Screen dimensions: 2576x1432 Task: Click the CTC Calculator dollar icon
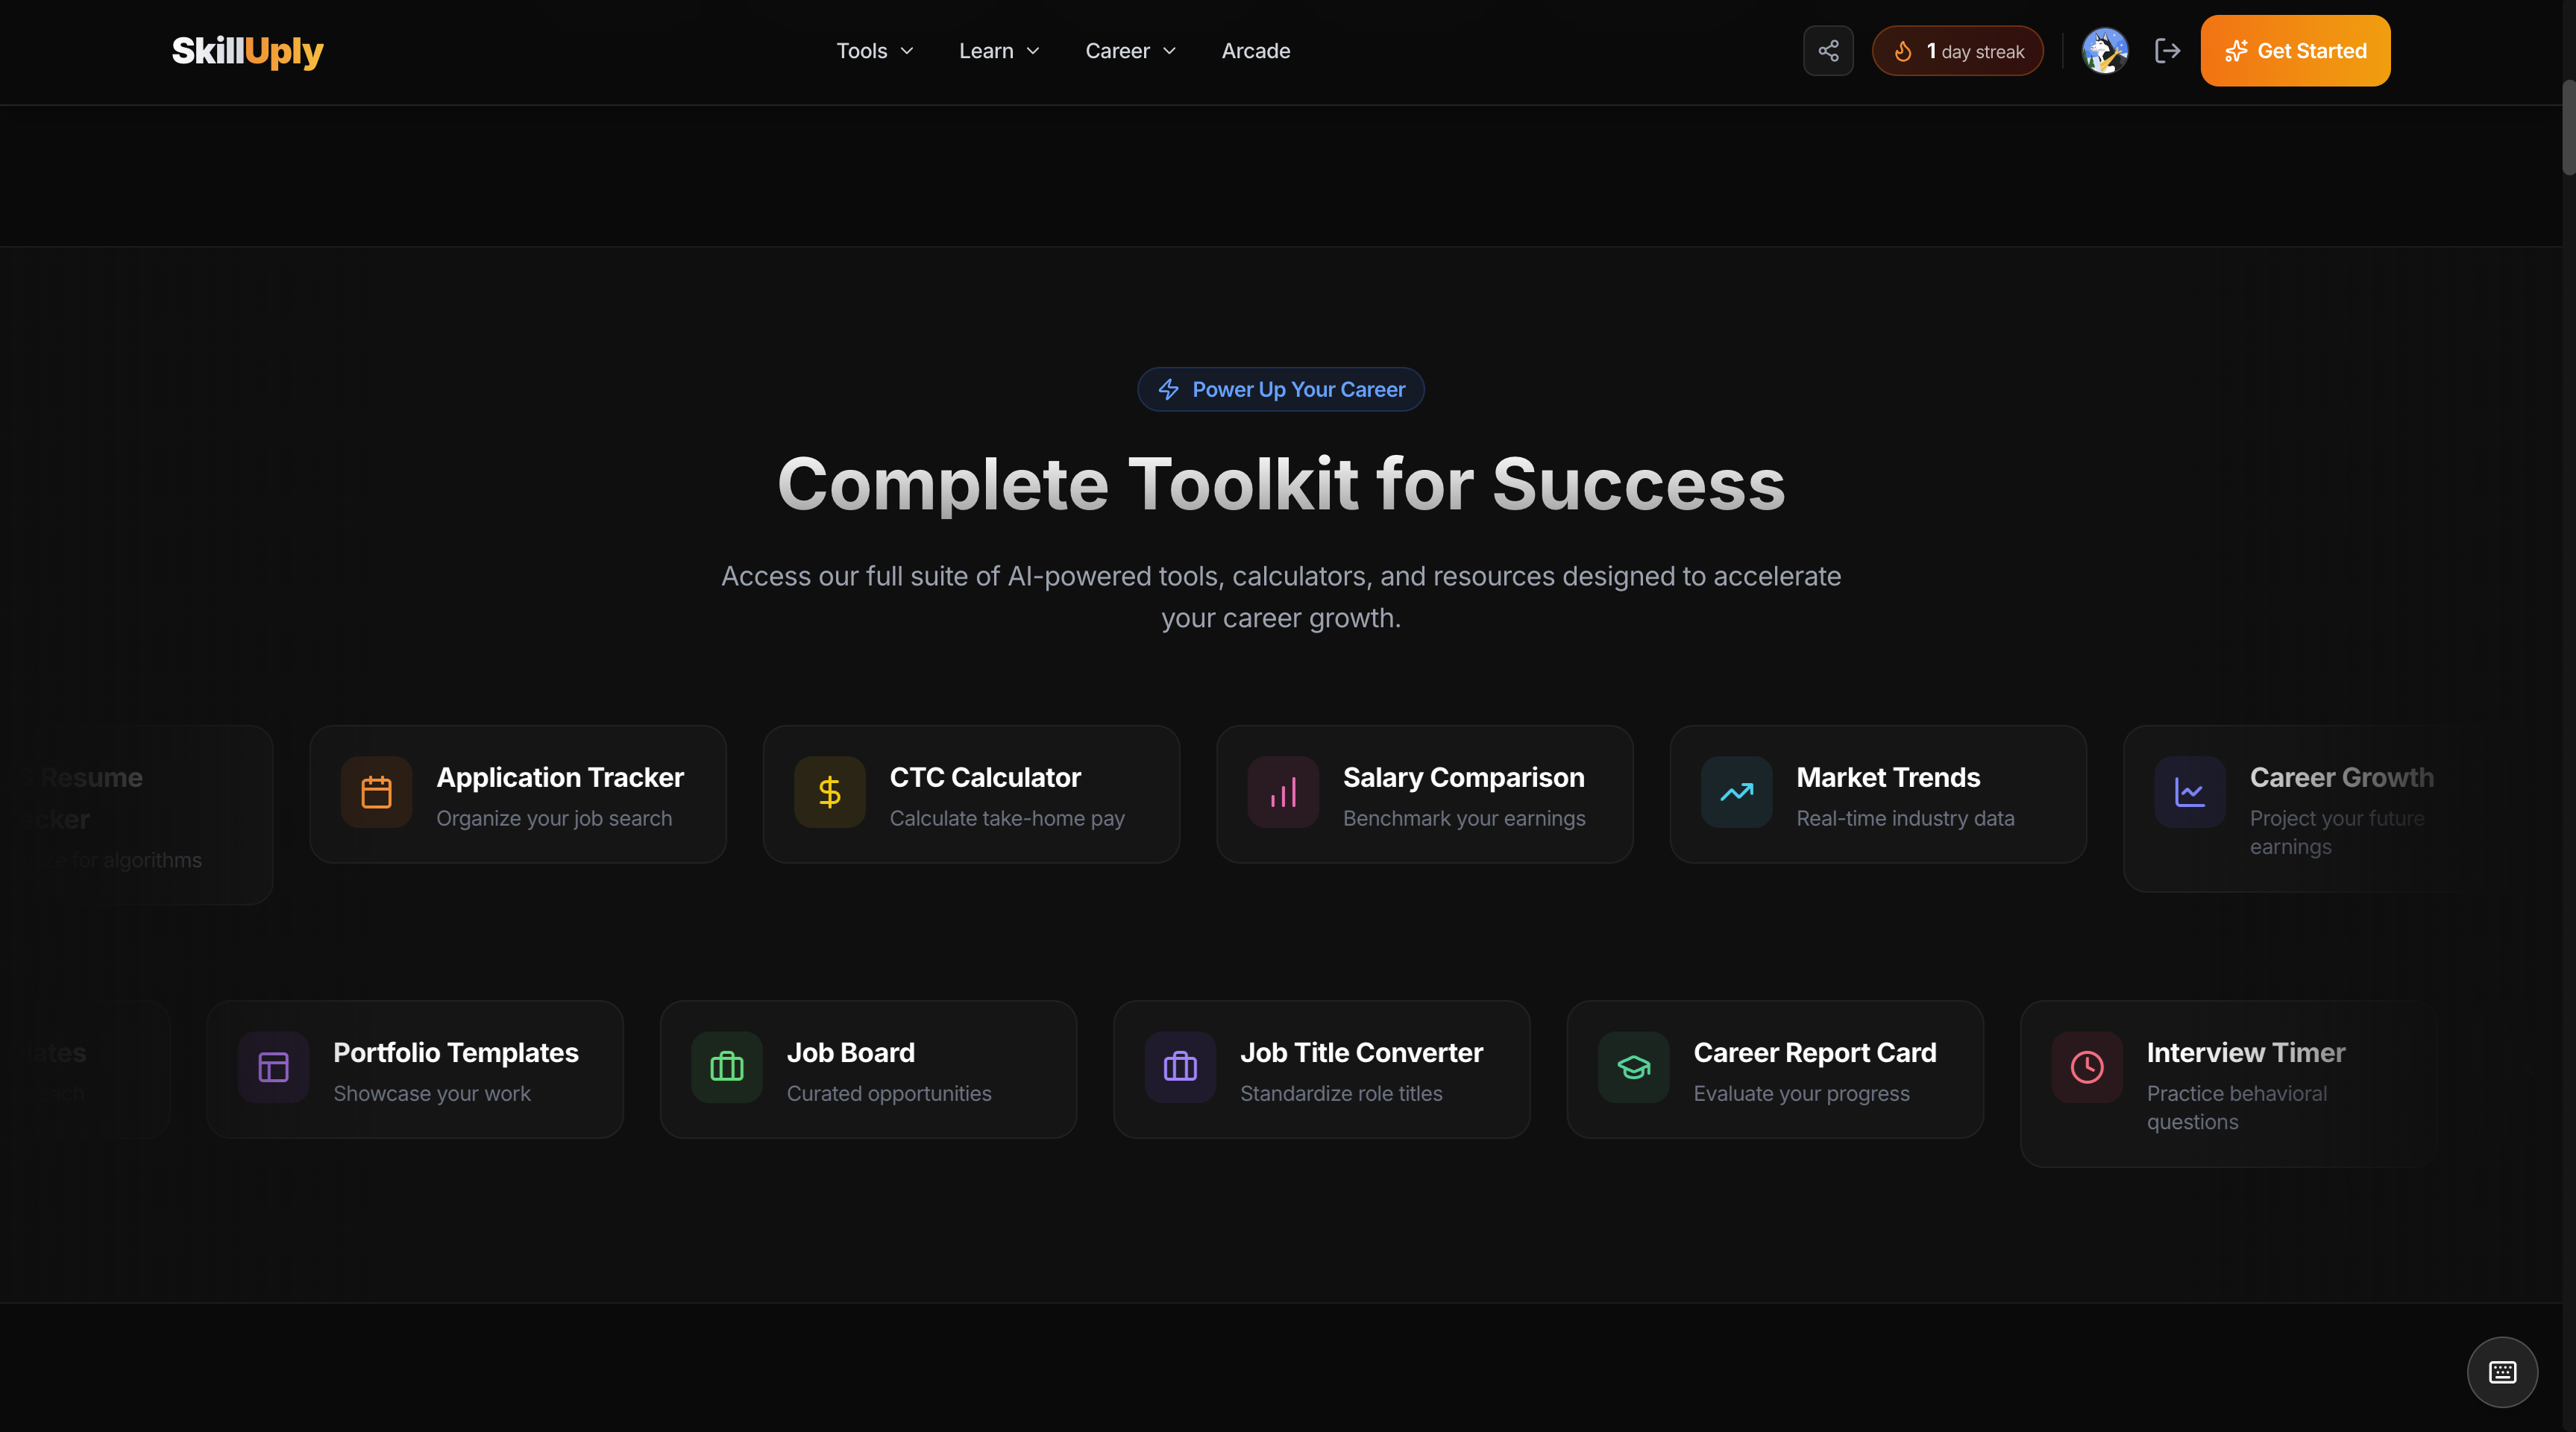coord(829,792)
